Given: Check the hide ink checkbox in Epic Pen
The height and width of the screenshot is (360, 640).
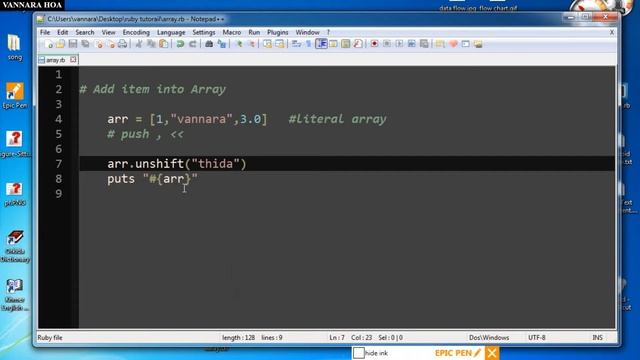Looking at the screenshot, I should [358, 353].
